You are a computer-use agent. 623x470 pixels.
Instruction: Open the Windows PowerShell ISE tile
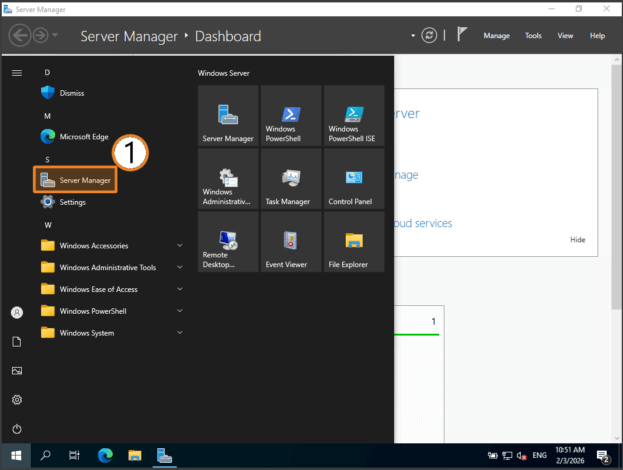[354, 116]
